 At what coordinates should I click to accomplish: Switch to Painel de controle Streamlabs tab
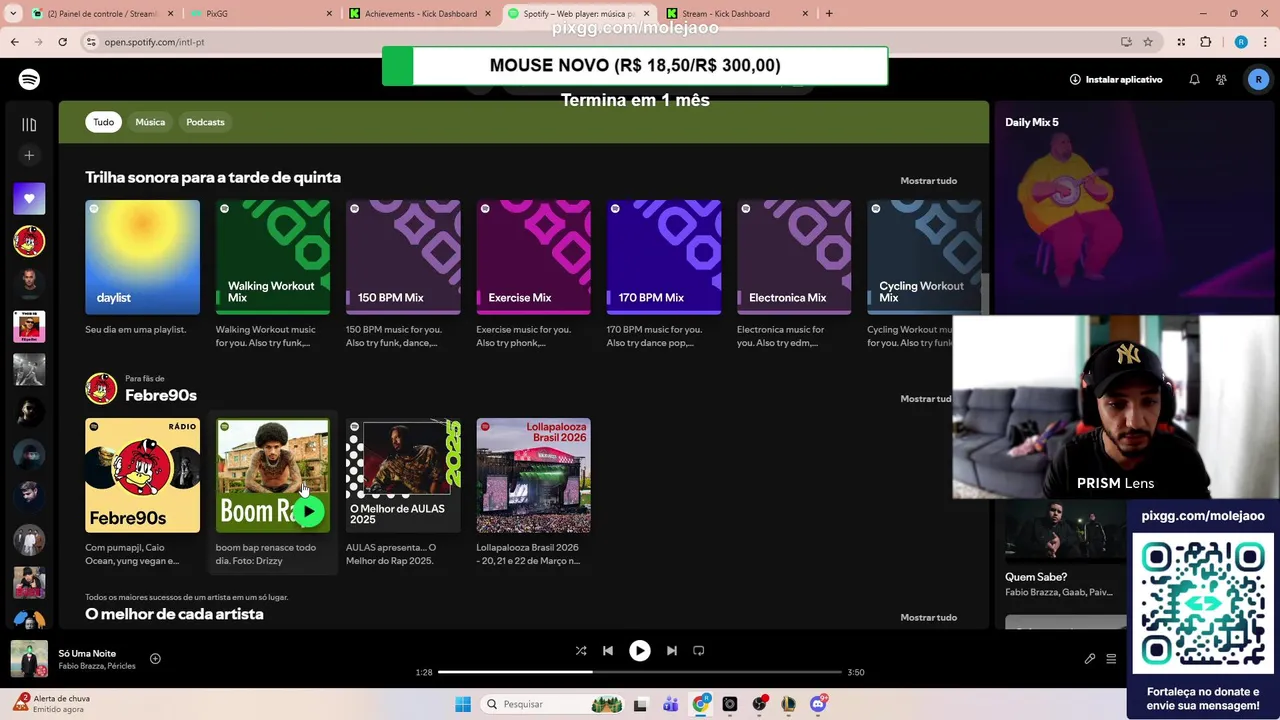[102, 14]
